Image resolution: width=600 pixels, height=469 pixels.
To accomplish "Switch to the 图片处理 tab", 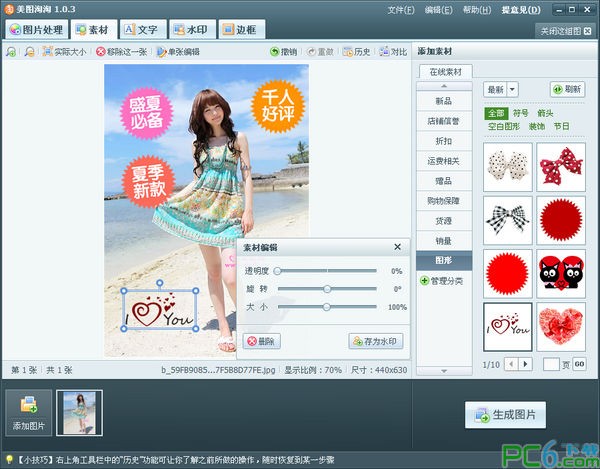I will tap(37, 29).
